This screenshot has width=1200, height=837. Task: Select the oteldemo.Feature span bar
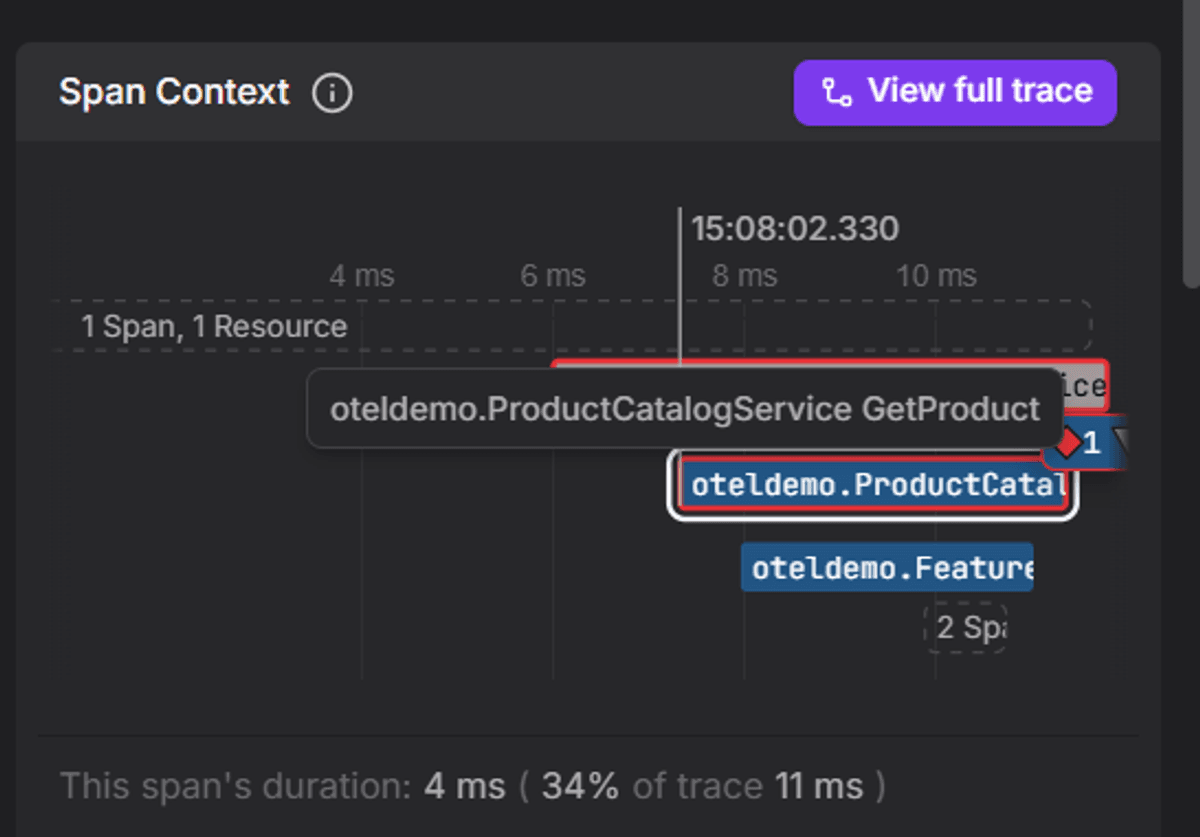point(887,568)
